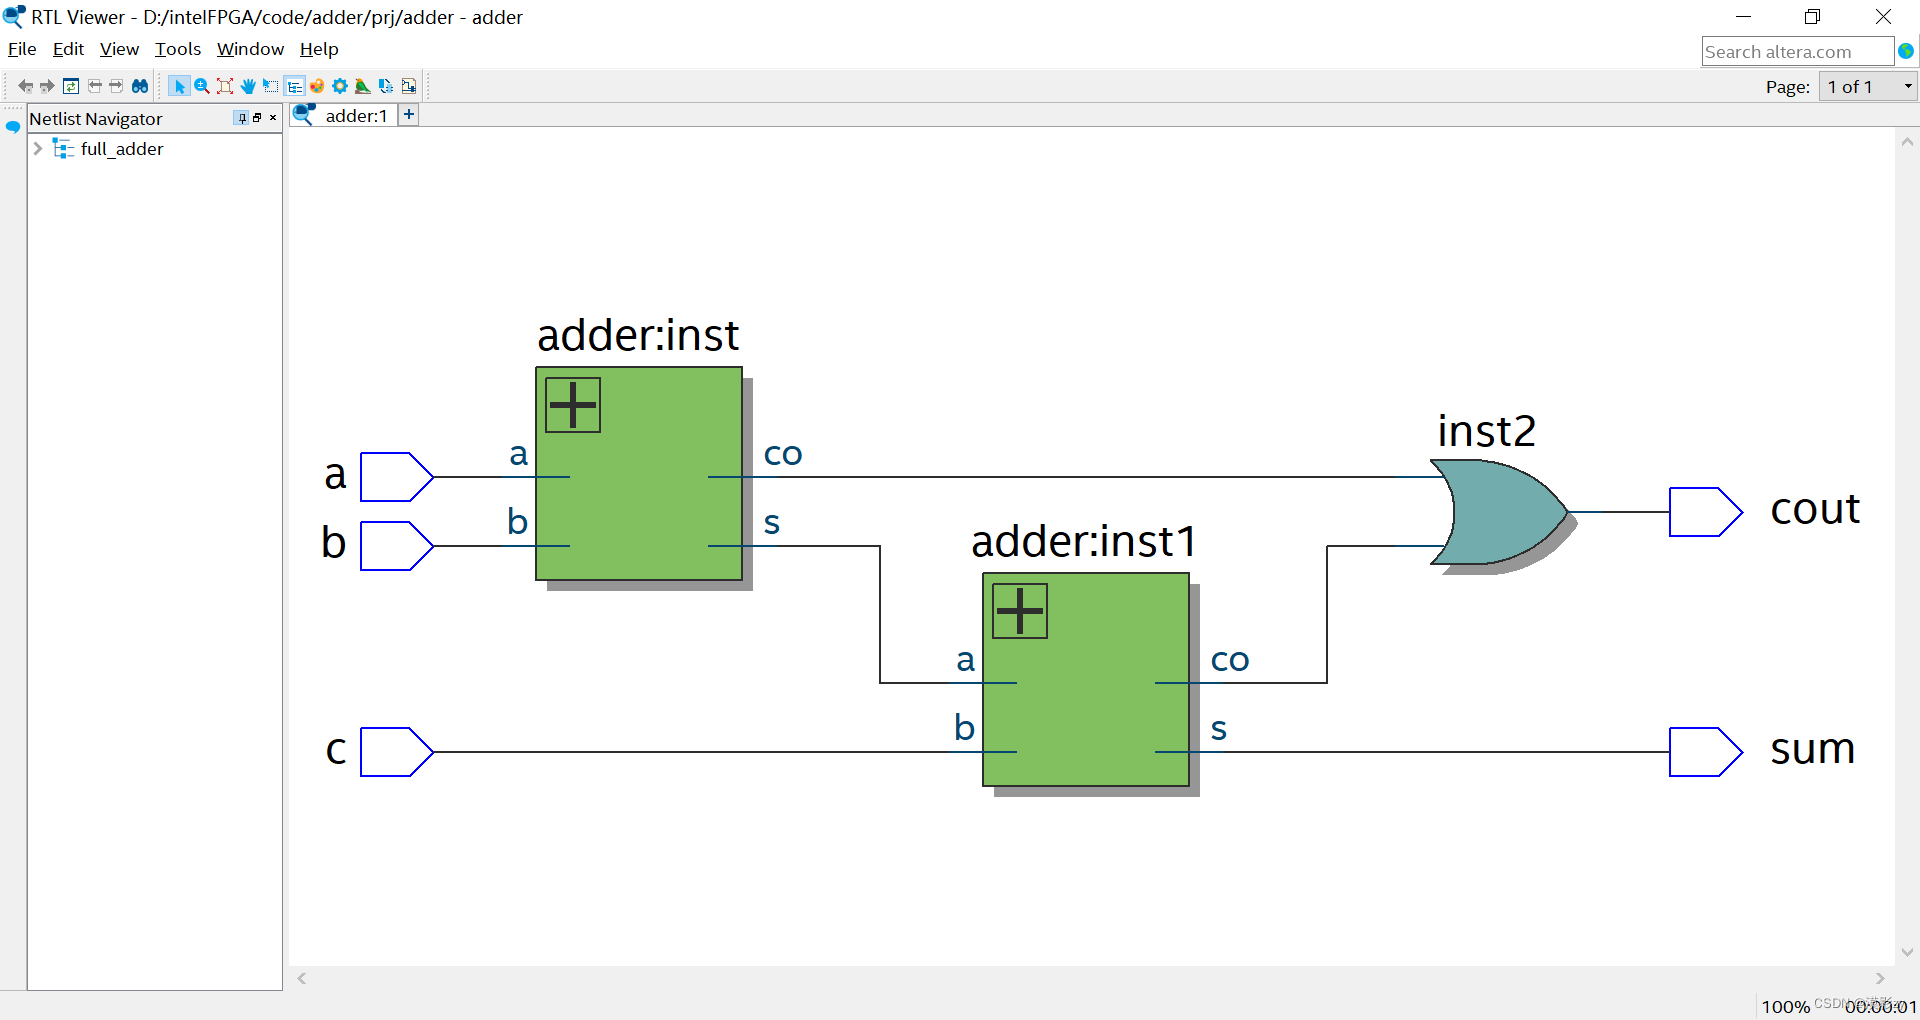Click the 100% zoom status text
Viewport: 1920px width, 1020px height.
point(1785,1007)
